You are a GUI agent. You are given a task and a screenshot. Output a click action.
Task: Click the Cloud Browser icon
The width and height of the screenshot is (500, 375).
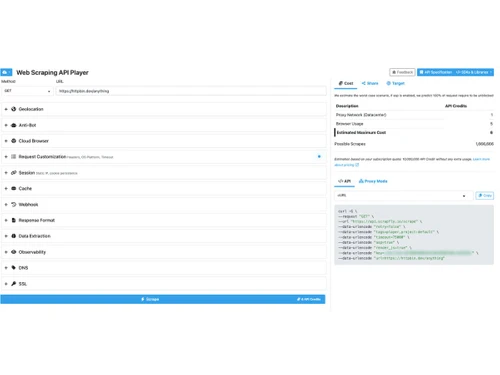pos(14,141)
